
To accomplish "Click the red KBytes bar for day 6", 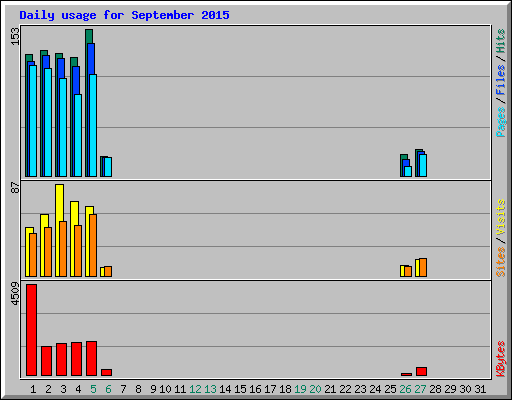I will (106, 372).
